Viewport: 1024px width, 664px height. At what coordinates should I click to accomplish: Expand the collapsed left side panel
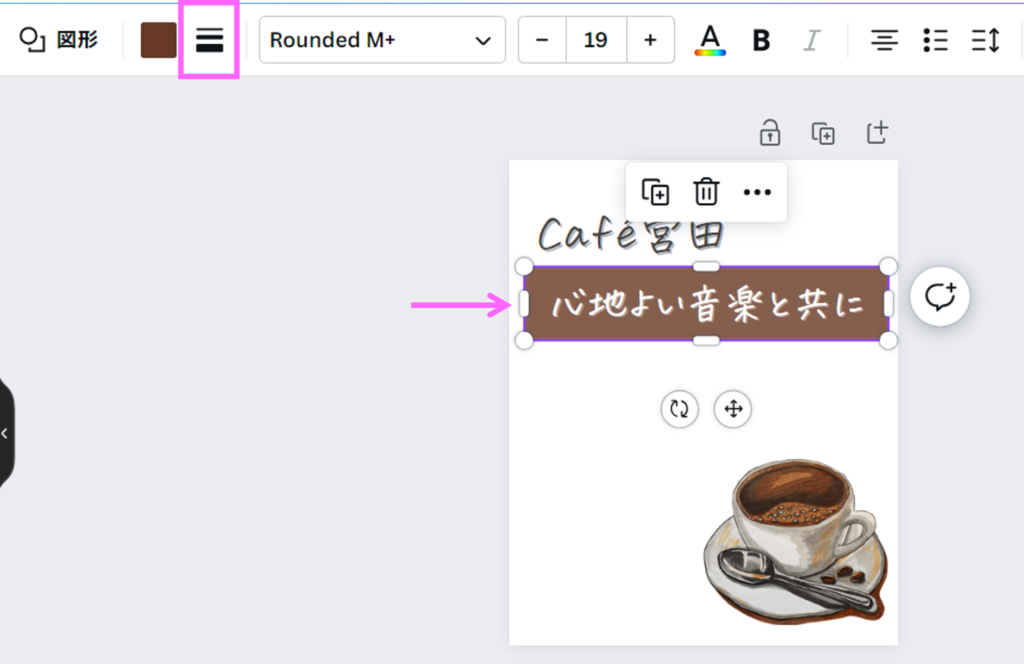[5, 433]
